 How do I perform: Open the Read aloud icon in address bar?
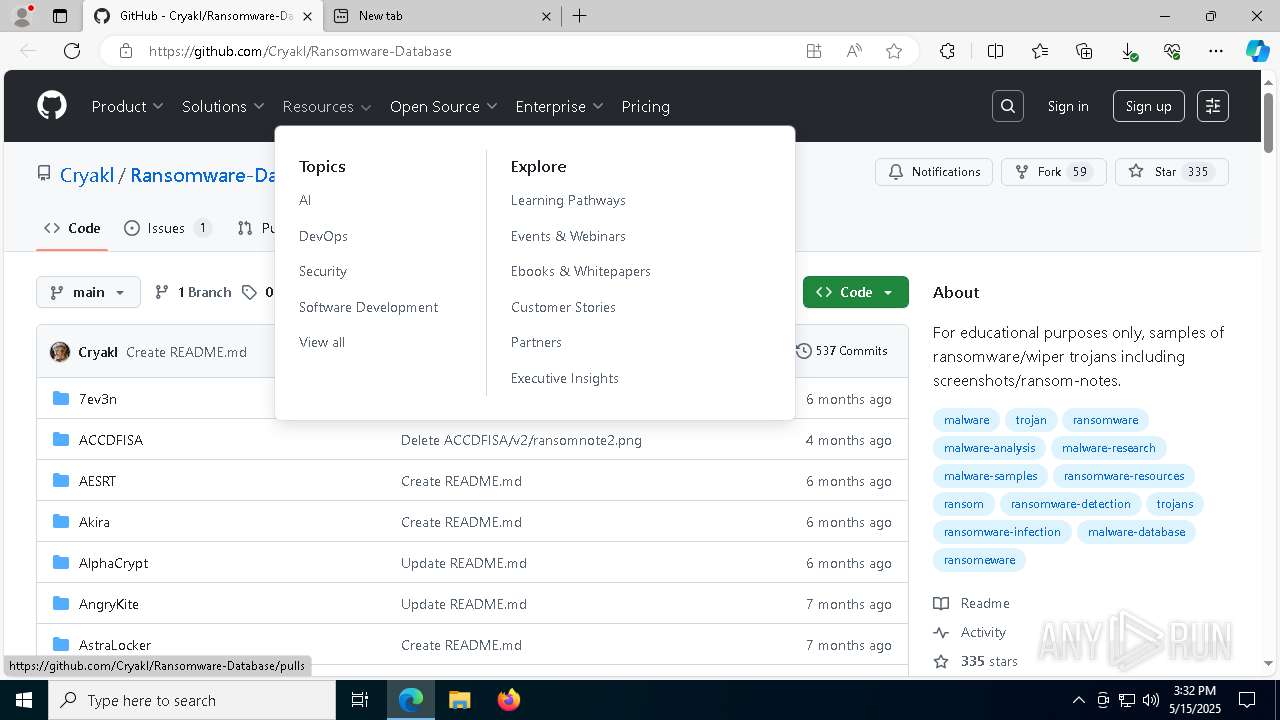pos(854,51)
